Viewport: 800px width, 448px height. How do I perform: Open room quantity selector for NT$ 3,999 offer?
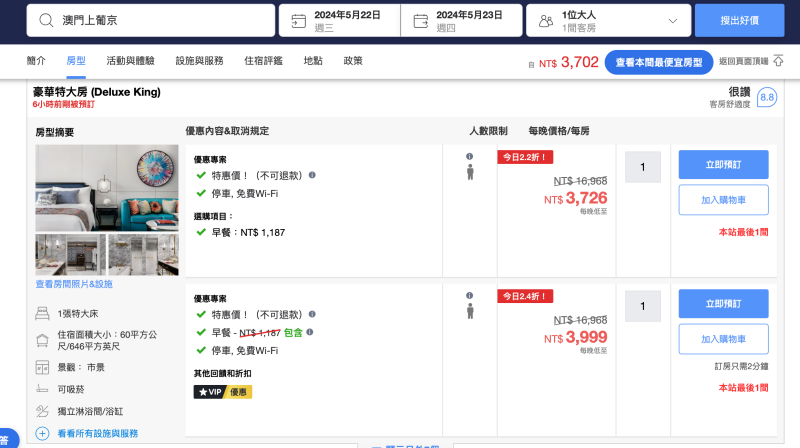tap(642, 306)
